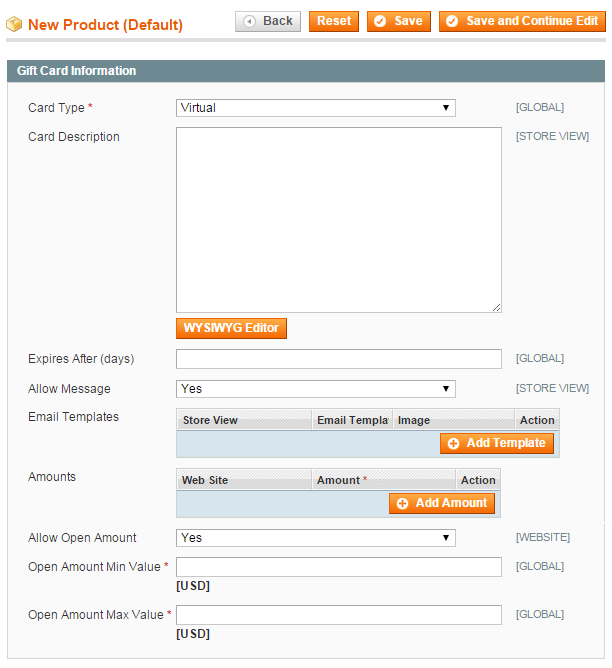
Task: Click the Action header in Email Templates table
Action: [537, 420]
